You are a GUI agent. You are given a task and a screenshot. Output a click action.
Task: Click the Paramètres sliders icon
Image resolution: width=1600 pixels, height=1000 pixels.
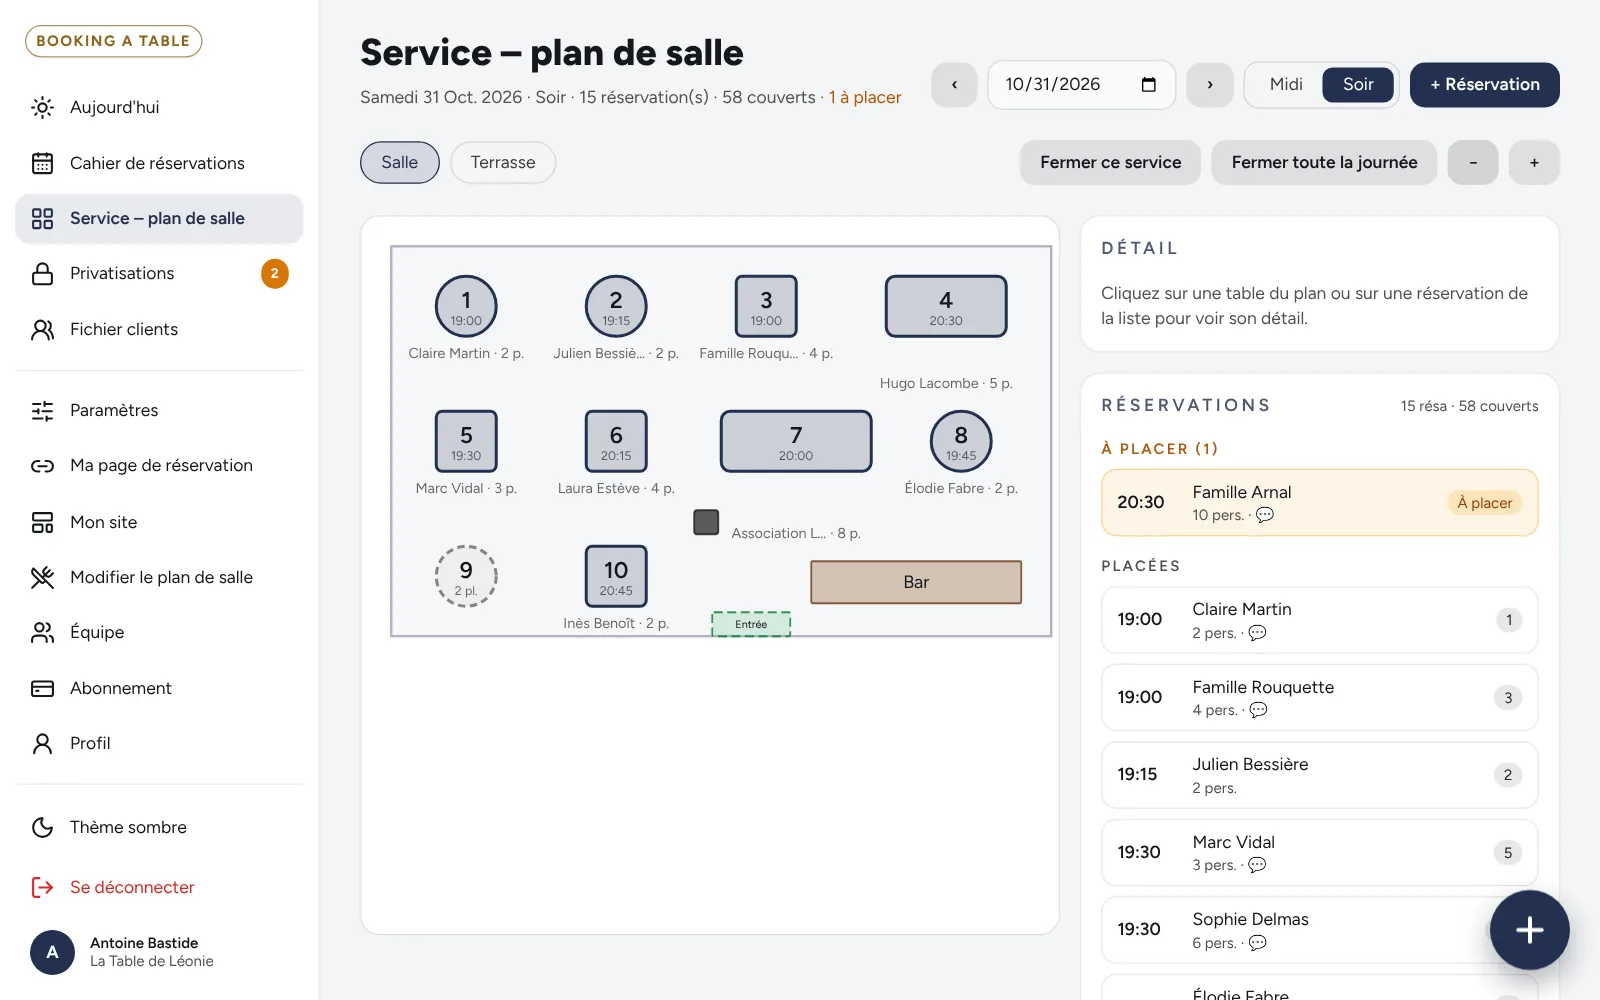point(42,410)
